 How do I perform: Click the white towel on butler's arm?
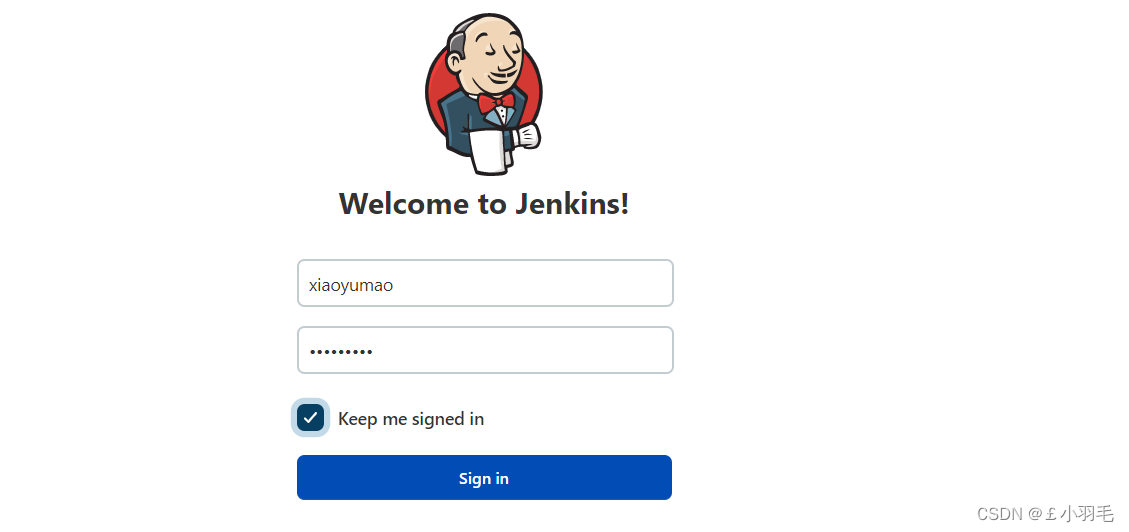(489, 151)
